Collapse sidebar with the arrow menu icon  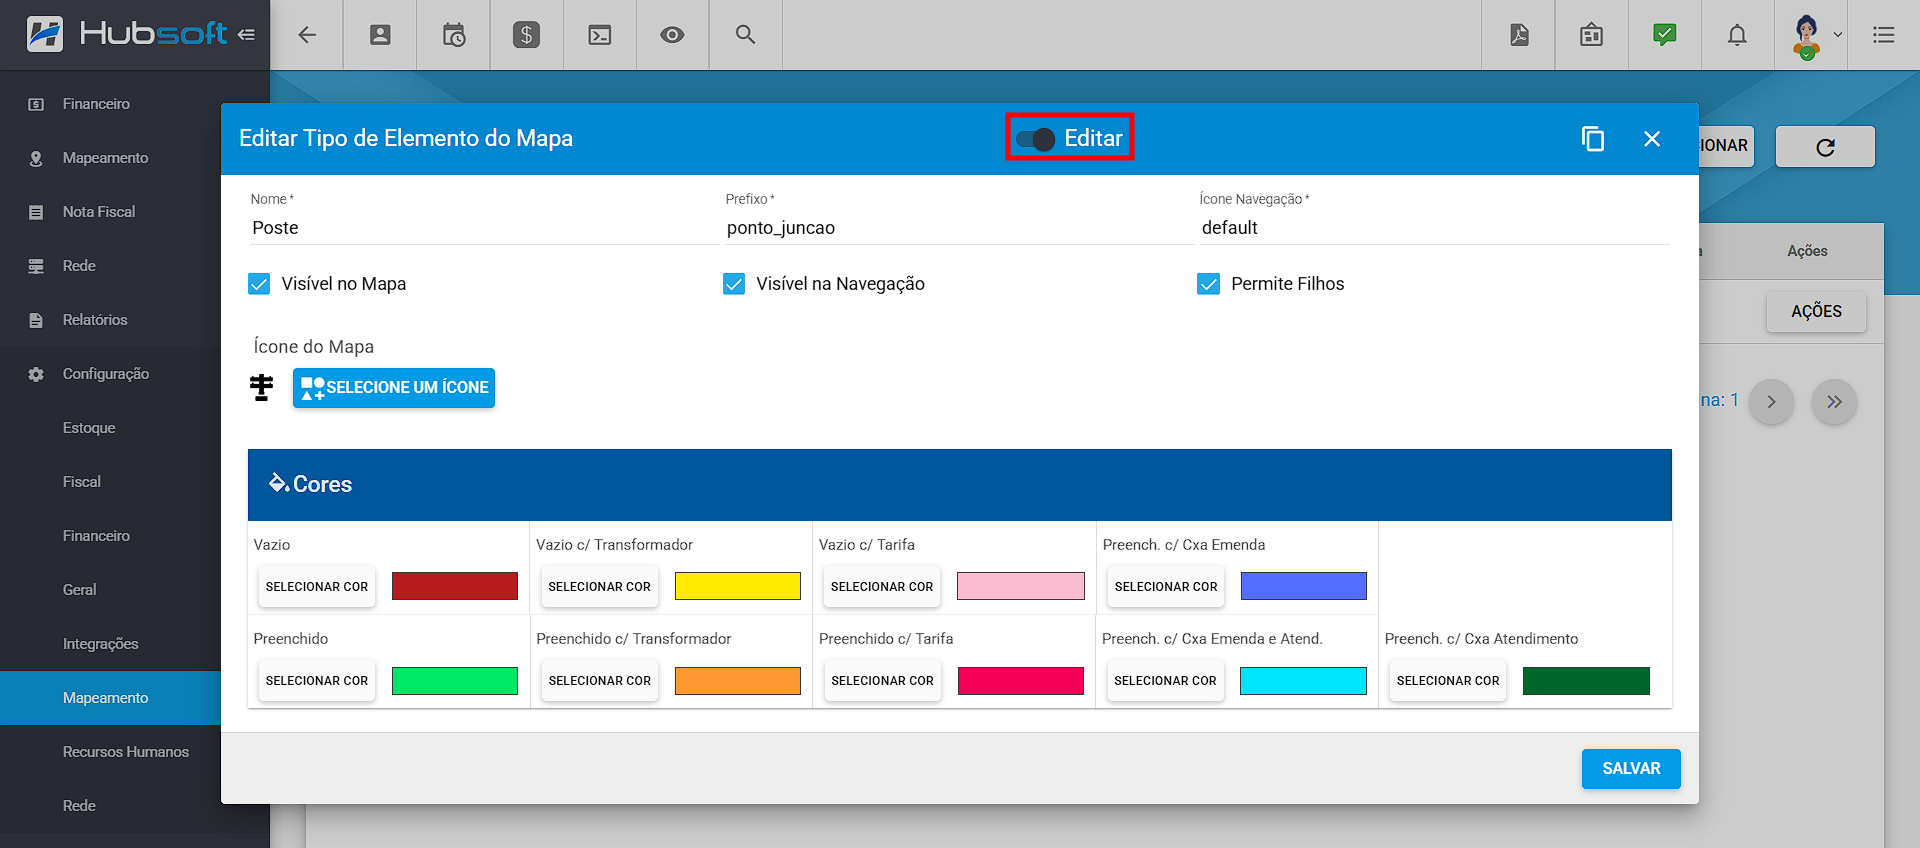246,34
